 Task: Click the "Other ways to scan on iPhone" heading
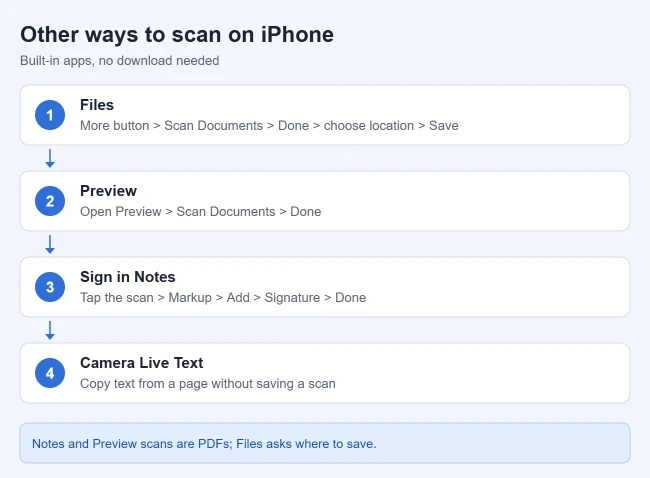(177, 34)
